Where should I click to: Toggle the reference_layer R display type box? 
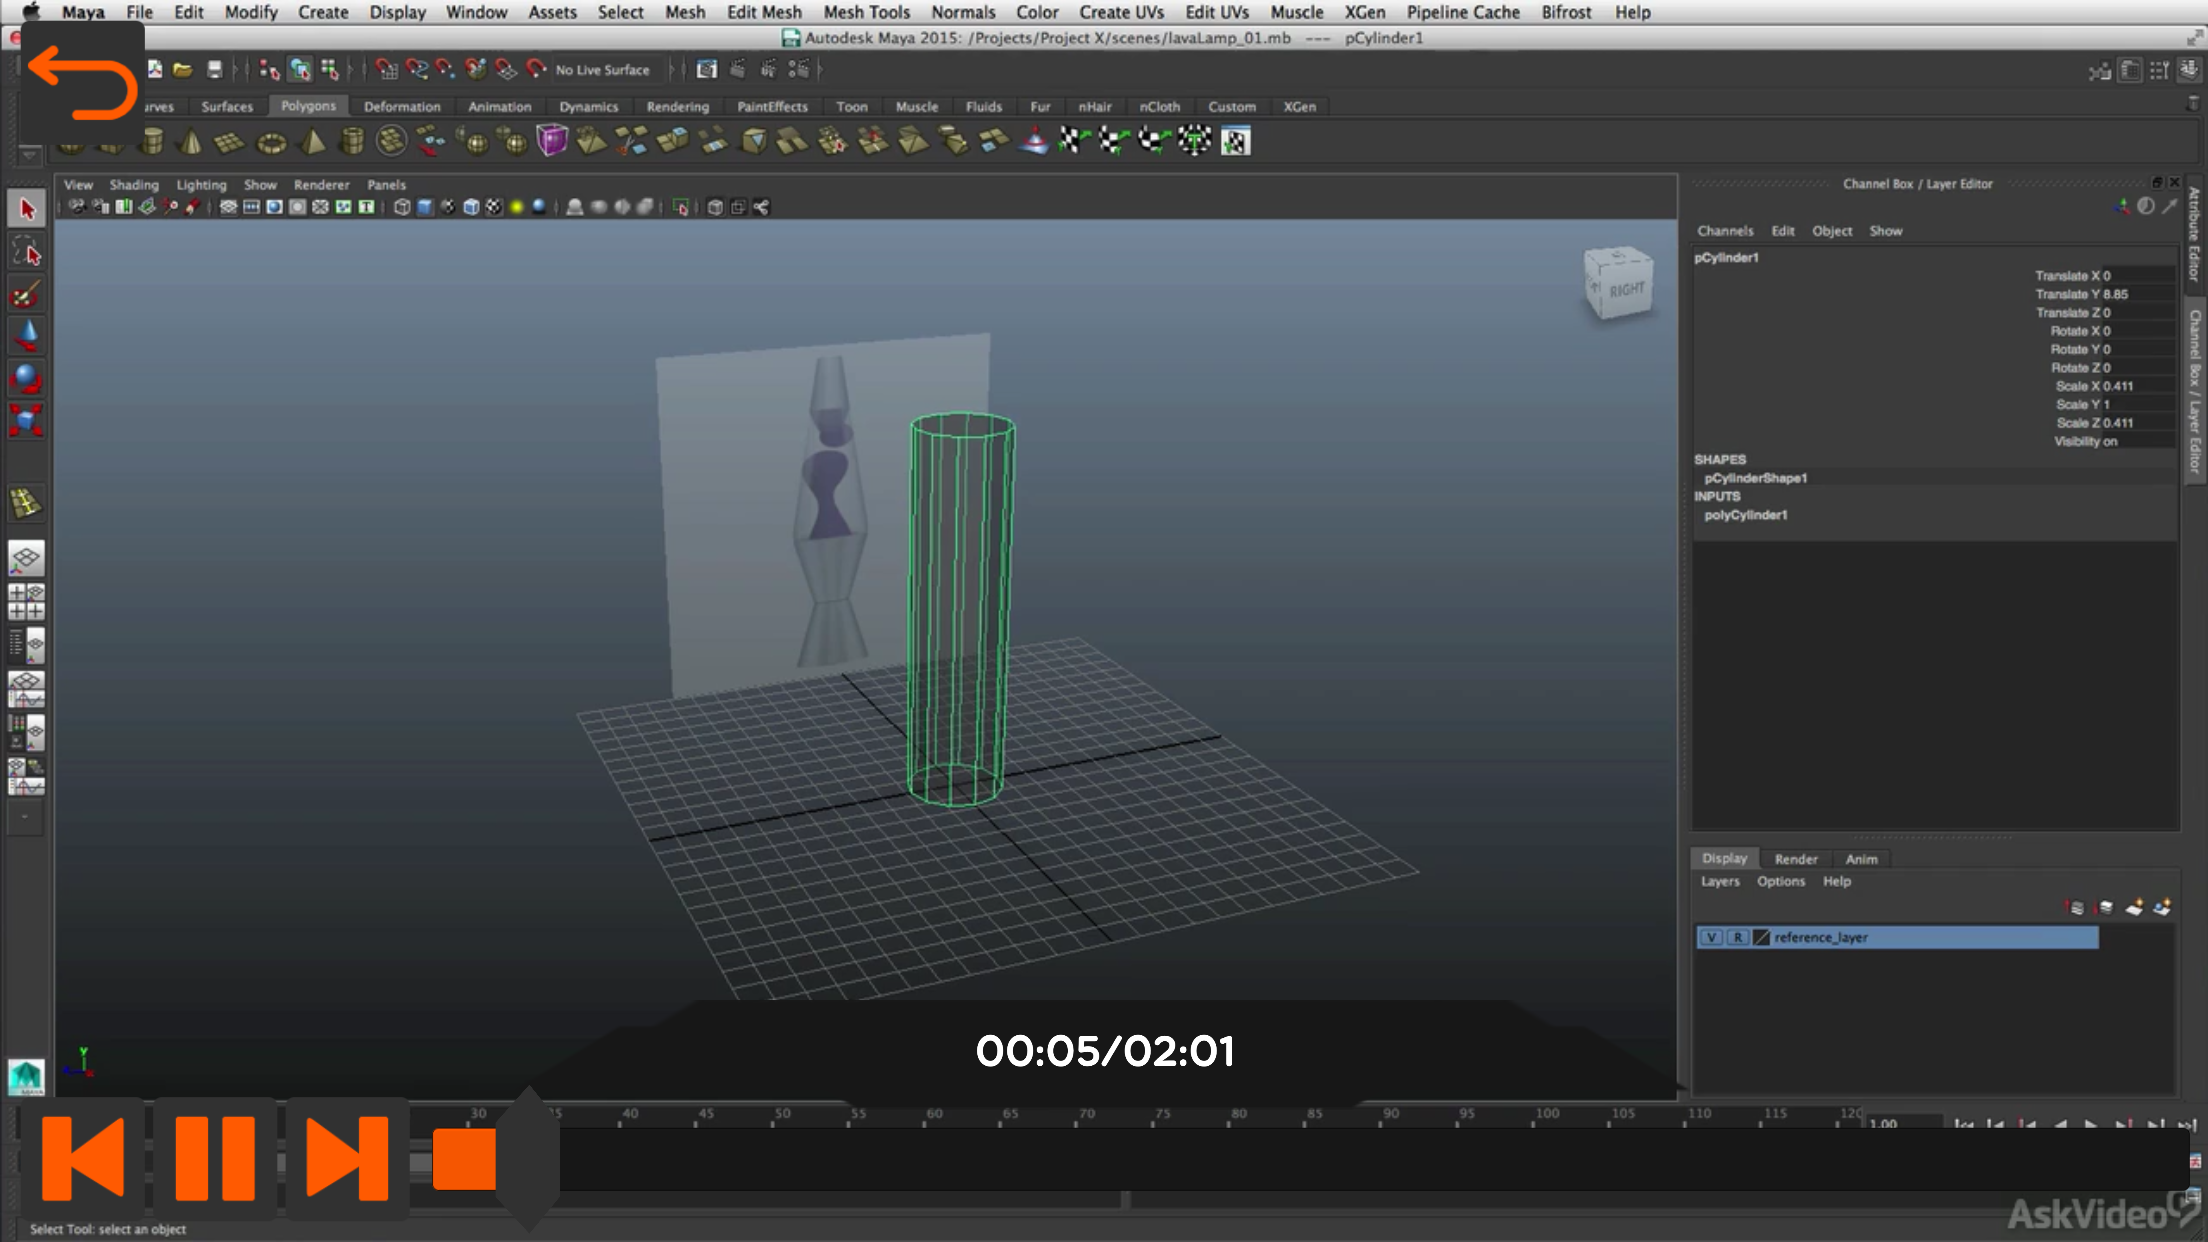1737,937
